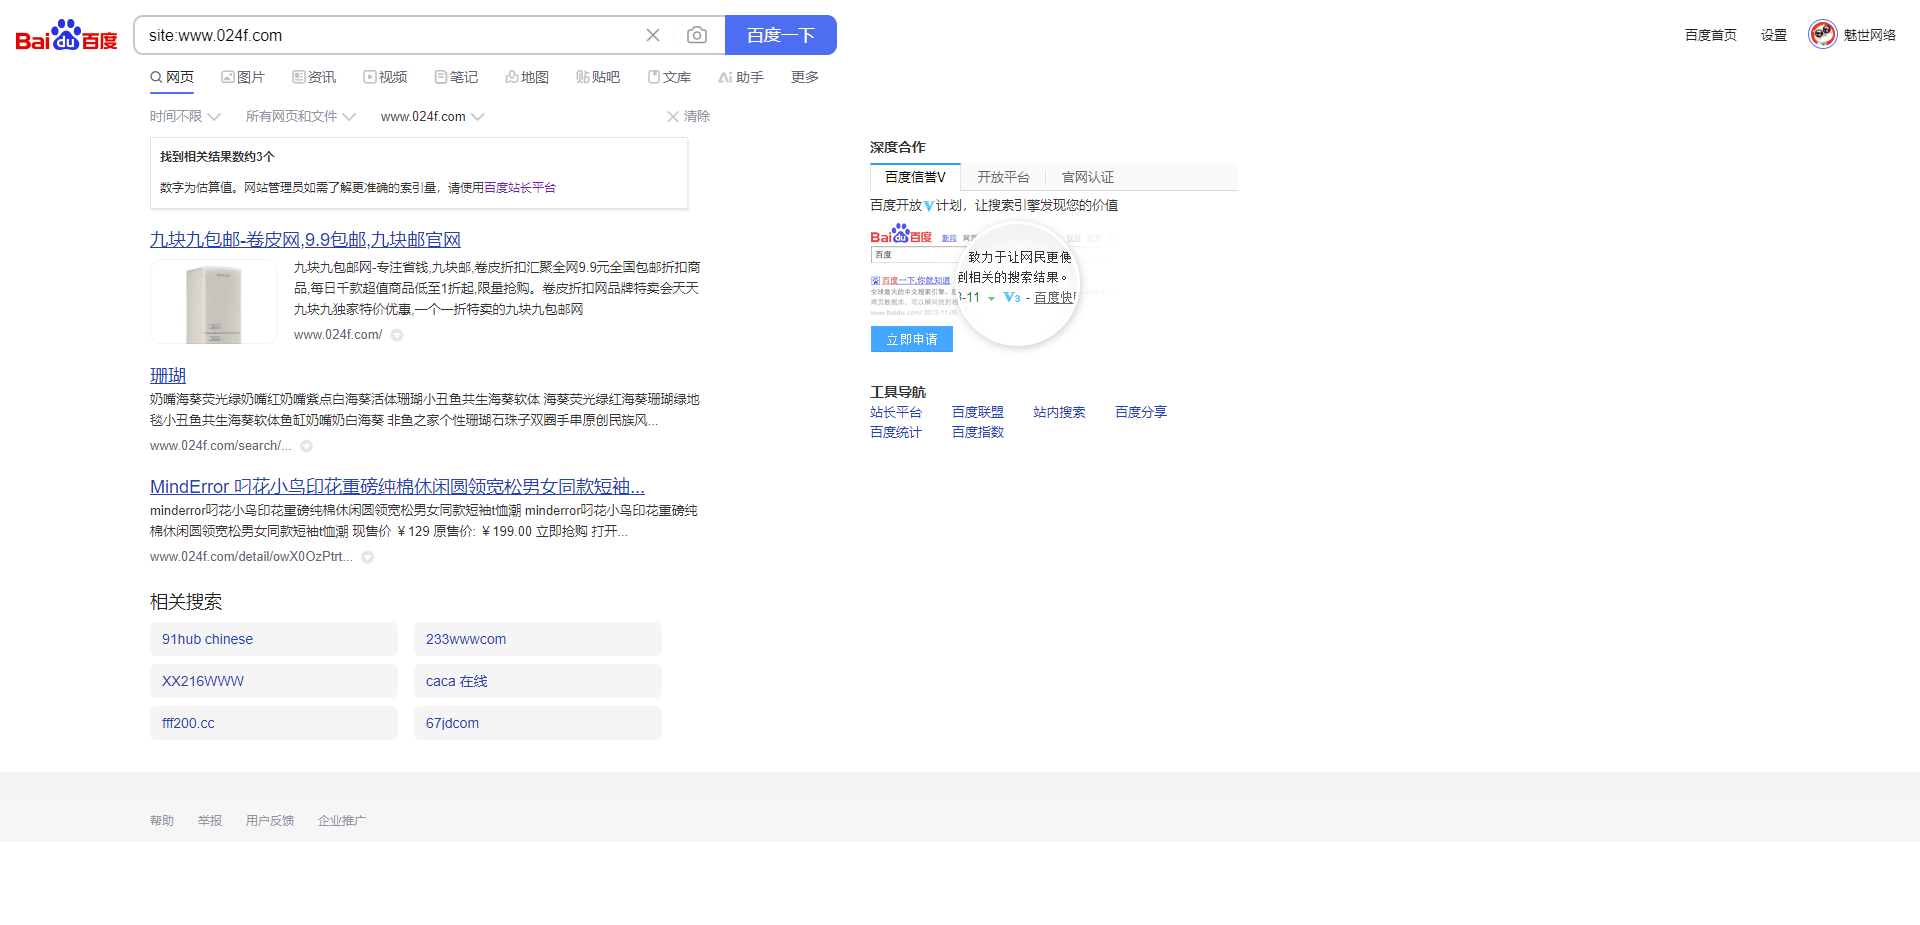Open the 百度指数 tool link
Image resolution: width=1920 pixels, height=925 pixels.
(x=978, y=432)
